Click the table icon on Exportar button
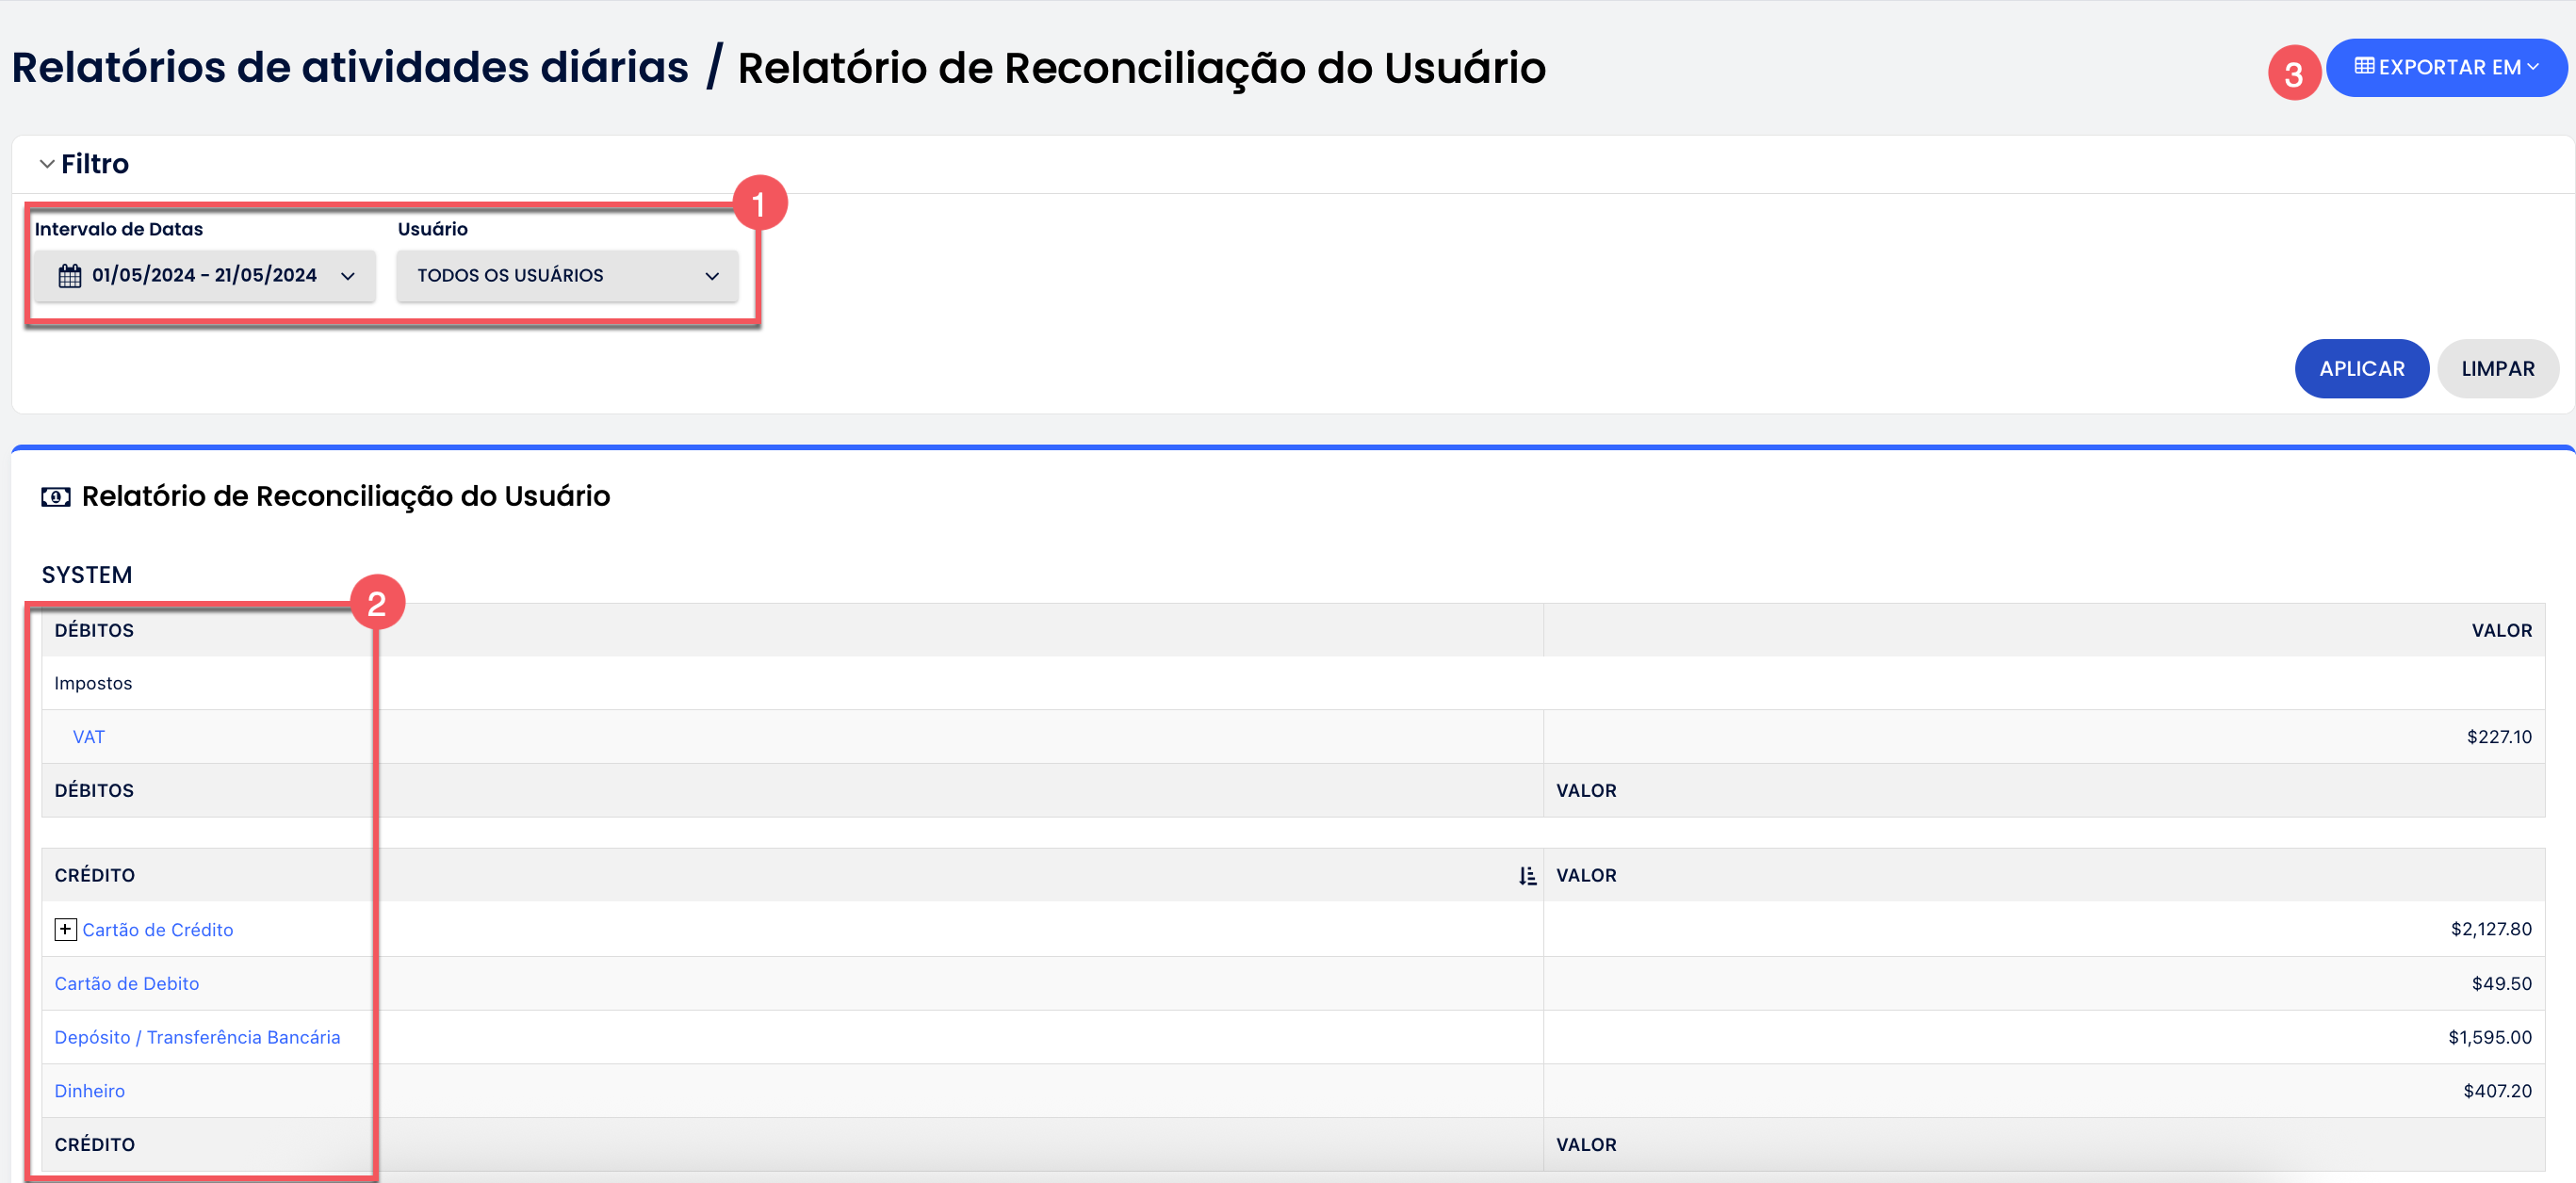Screen dimensions: 2576x1183 tap(2364, 67)
